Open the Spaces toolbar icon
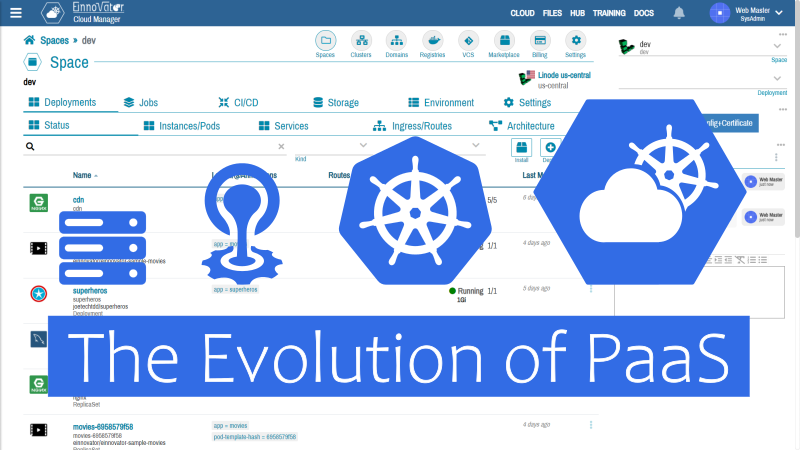This screenshot has width=800, height=450. click(325, 44)
